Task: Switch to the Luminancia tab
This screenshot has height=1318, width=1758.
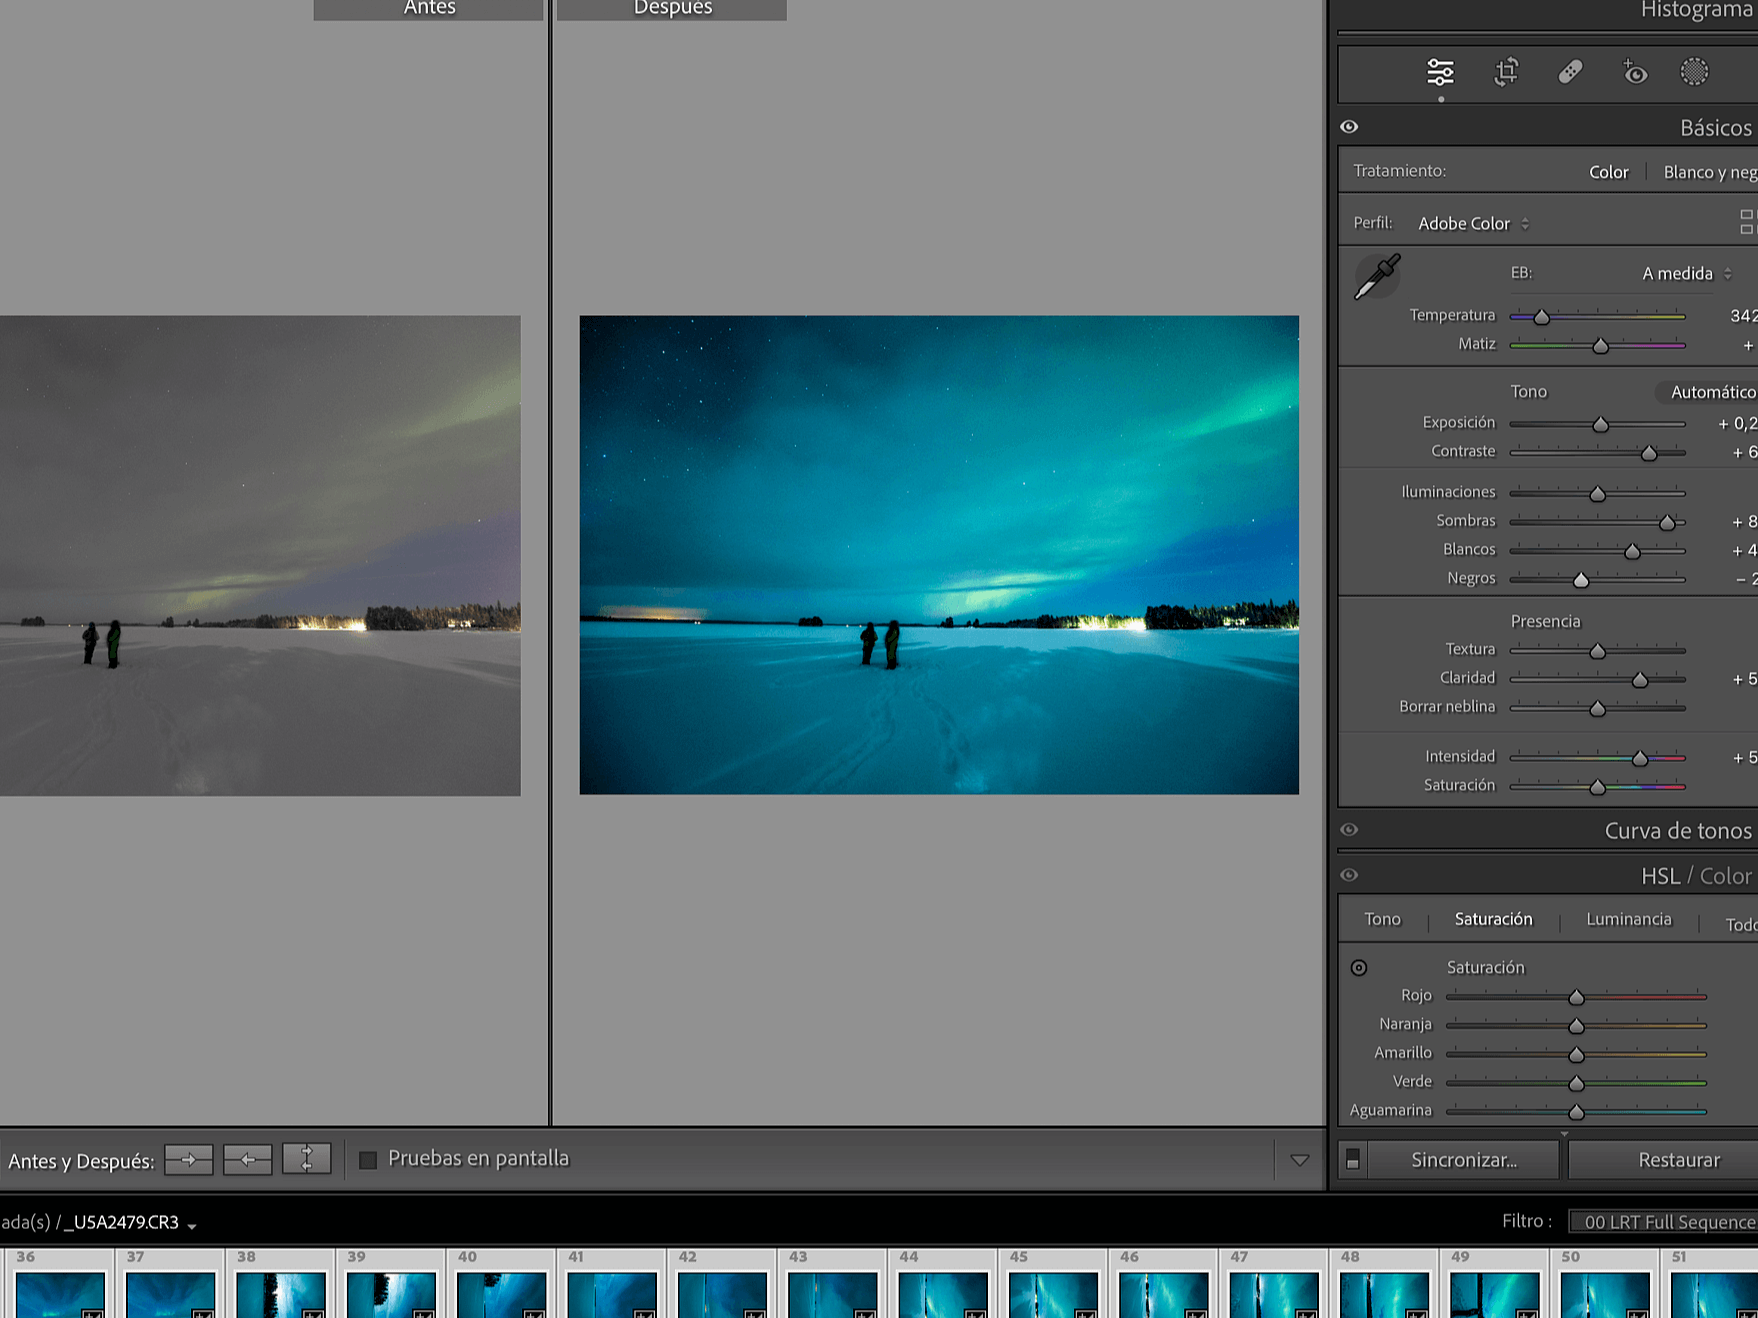Action: [1628, 919]
